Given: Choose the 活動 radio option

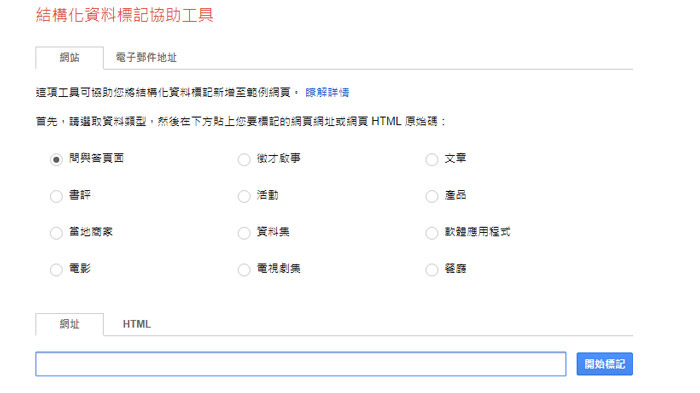Looking at the screenshot, I should pos(244,196).
